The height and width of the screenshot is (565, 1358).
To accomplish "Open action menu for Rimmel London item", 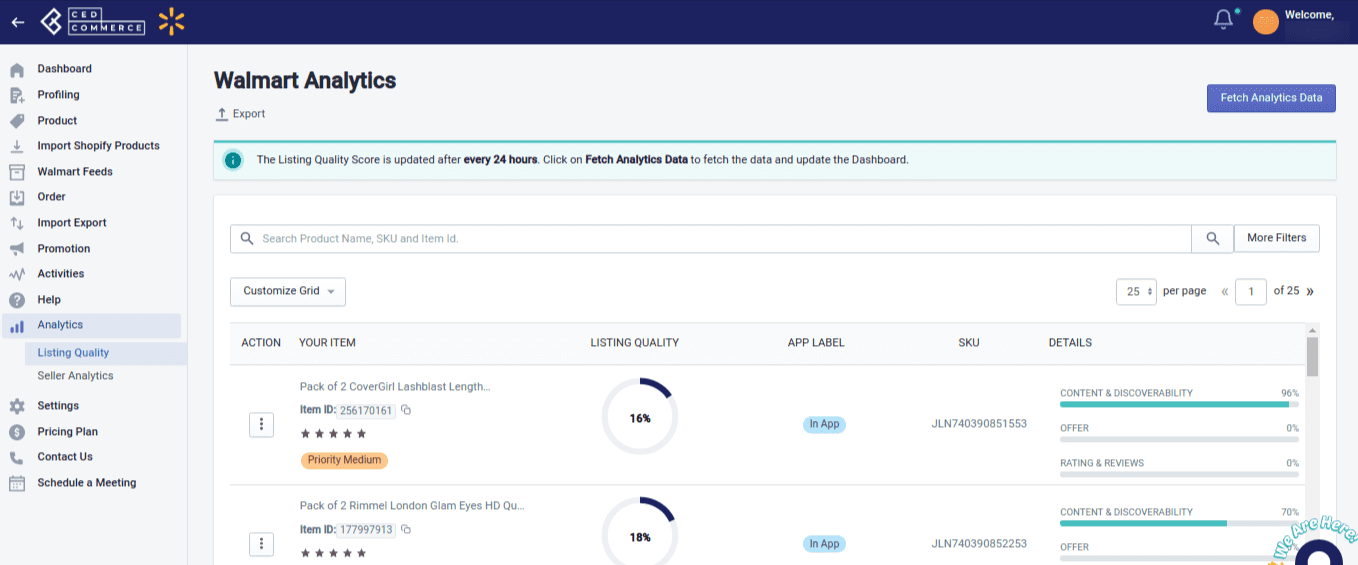I will click(261, 544).
